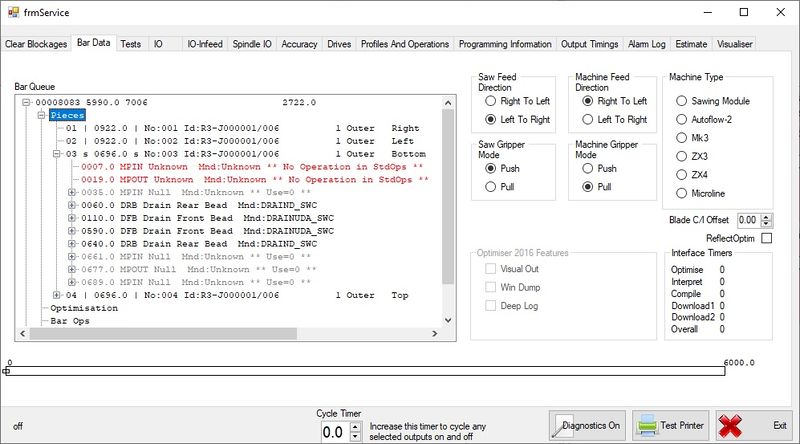Image resolution: width=800 pixels, height=444 pixels.
Task: Switch to the Output Timings tab
Action: (590, 44)
